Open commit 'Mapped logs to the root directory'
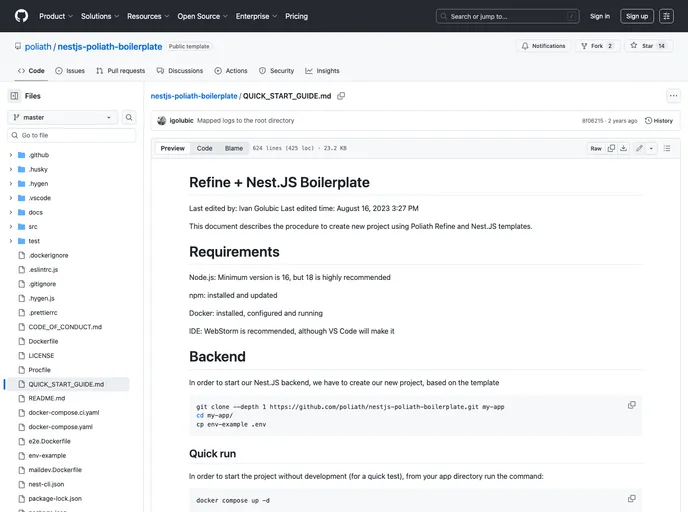Viewport: 688px width, 512px height. pyautogui.click(x=245, y=121)
